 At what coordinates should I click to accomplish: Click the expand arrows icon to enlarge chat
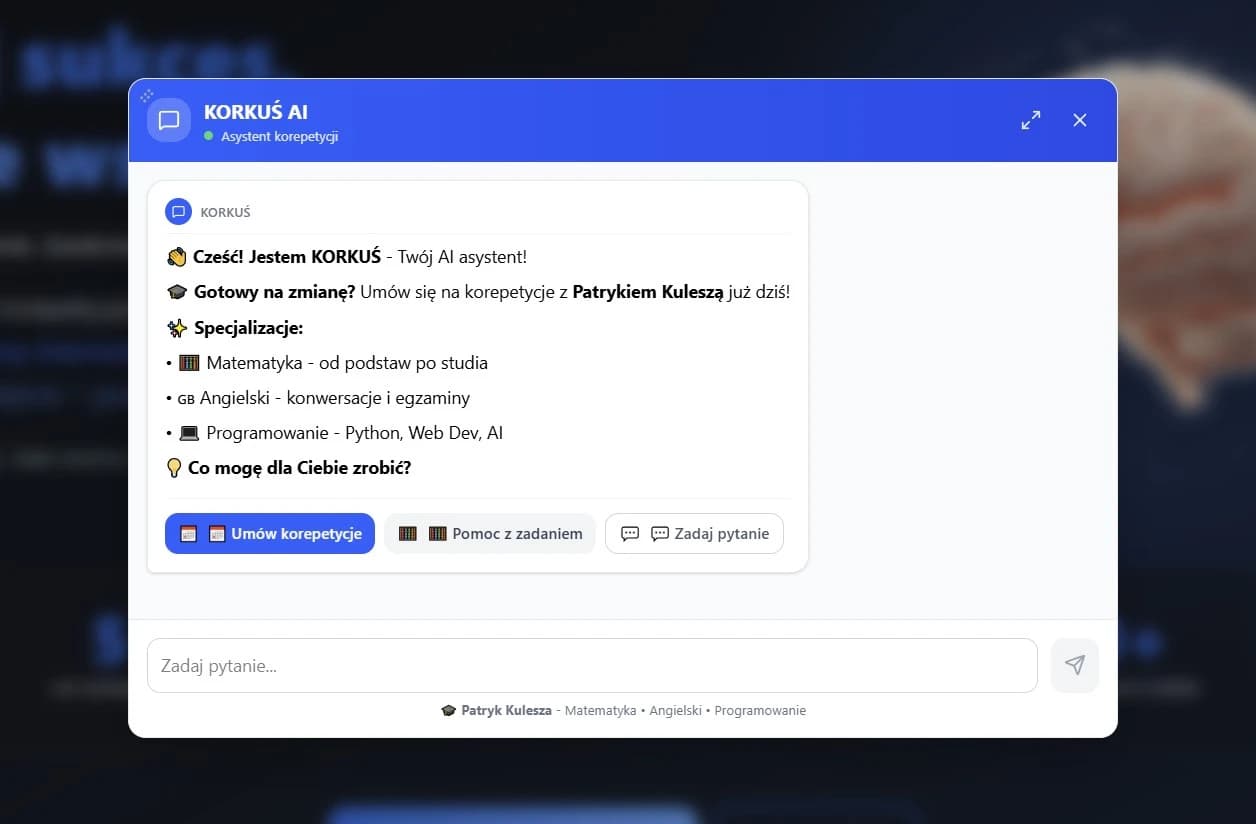tap(1031, 119)
